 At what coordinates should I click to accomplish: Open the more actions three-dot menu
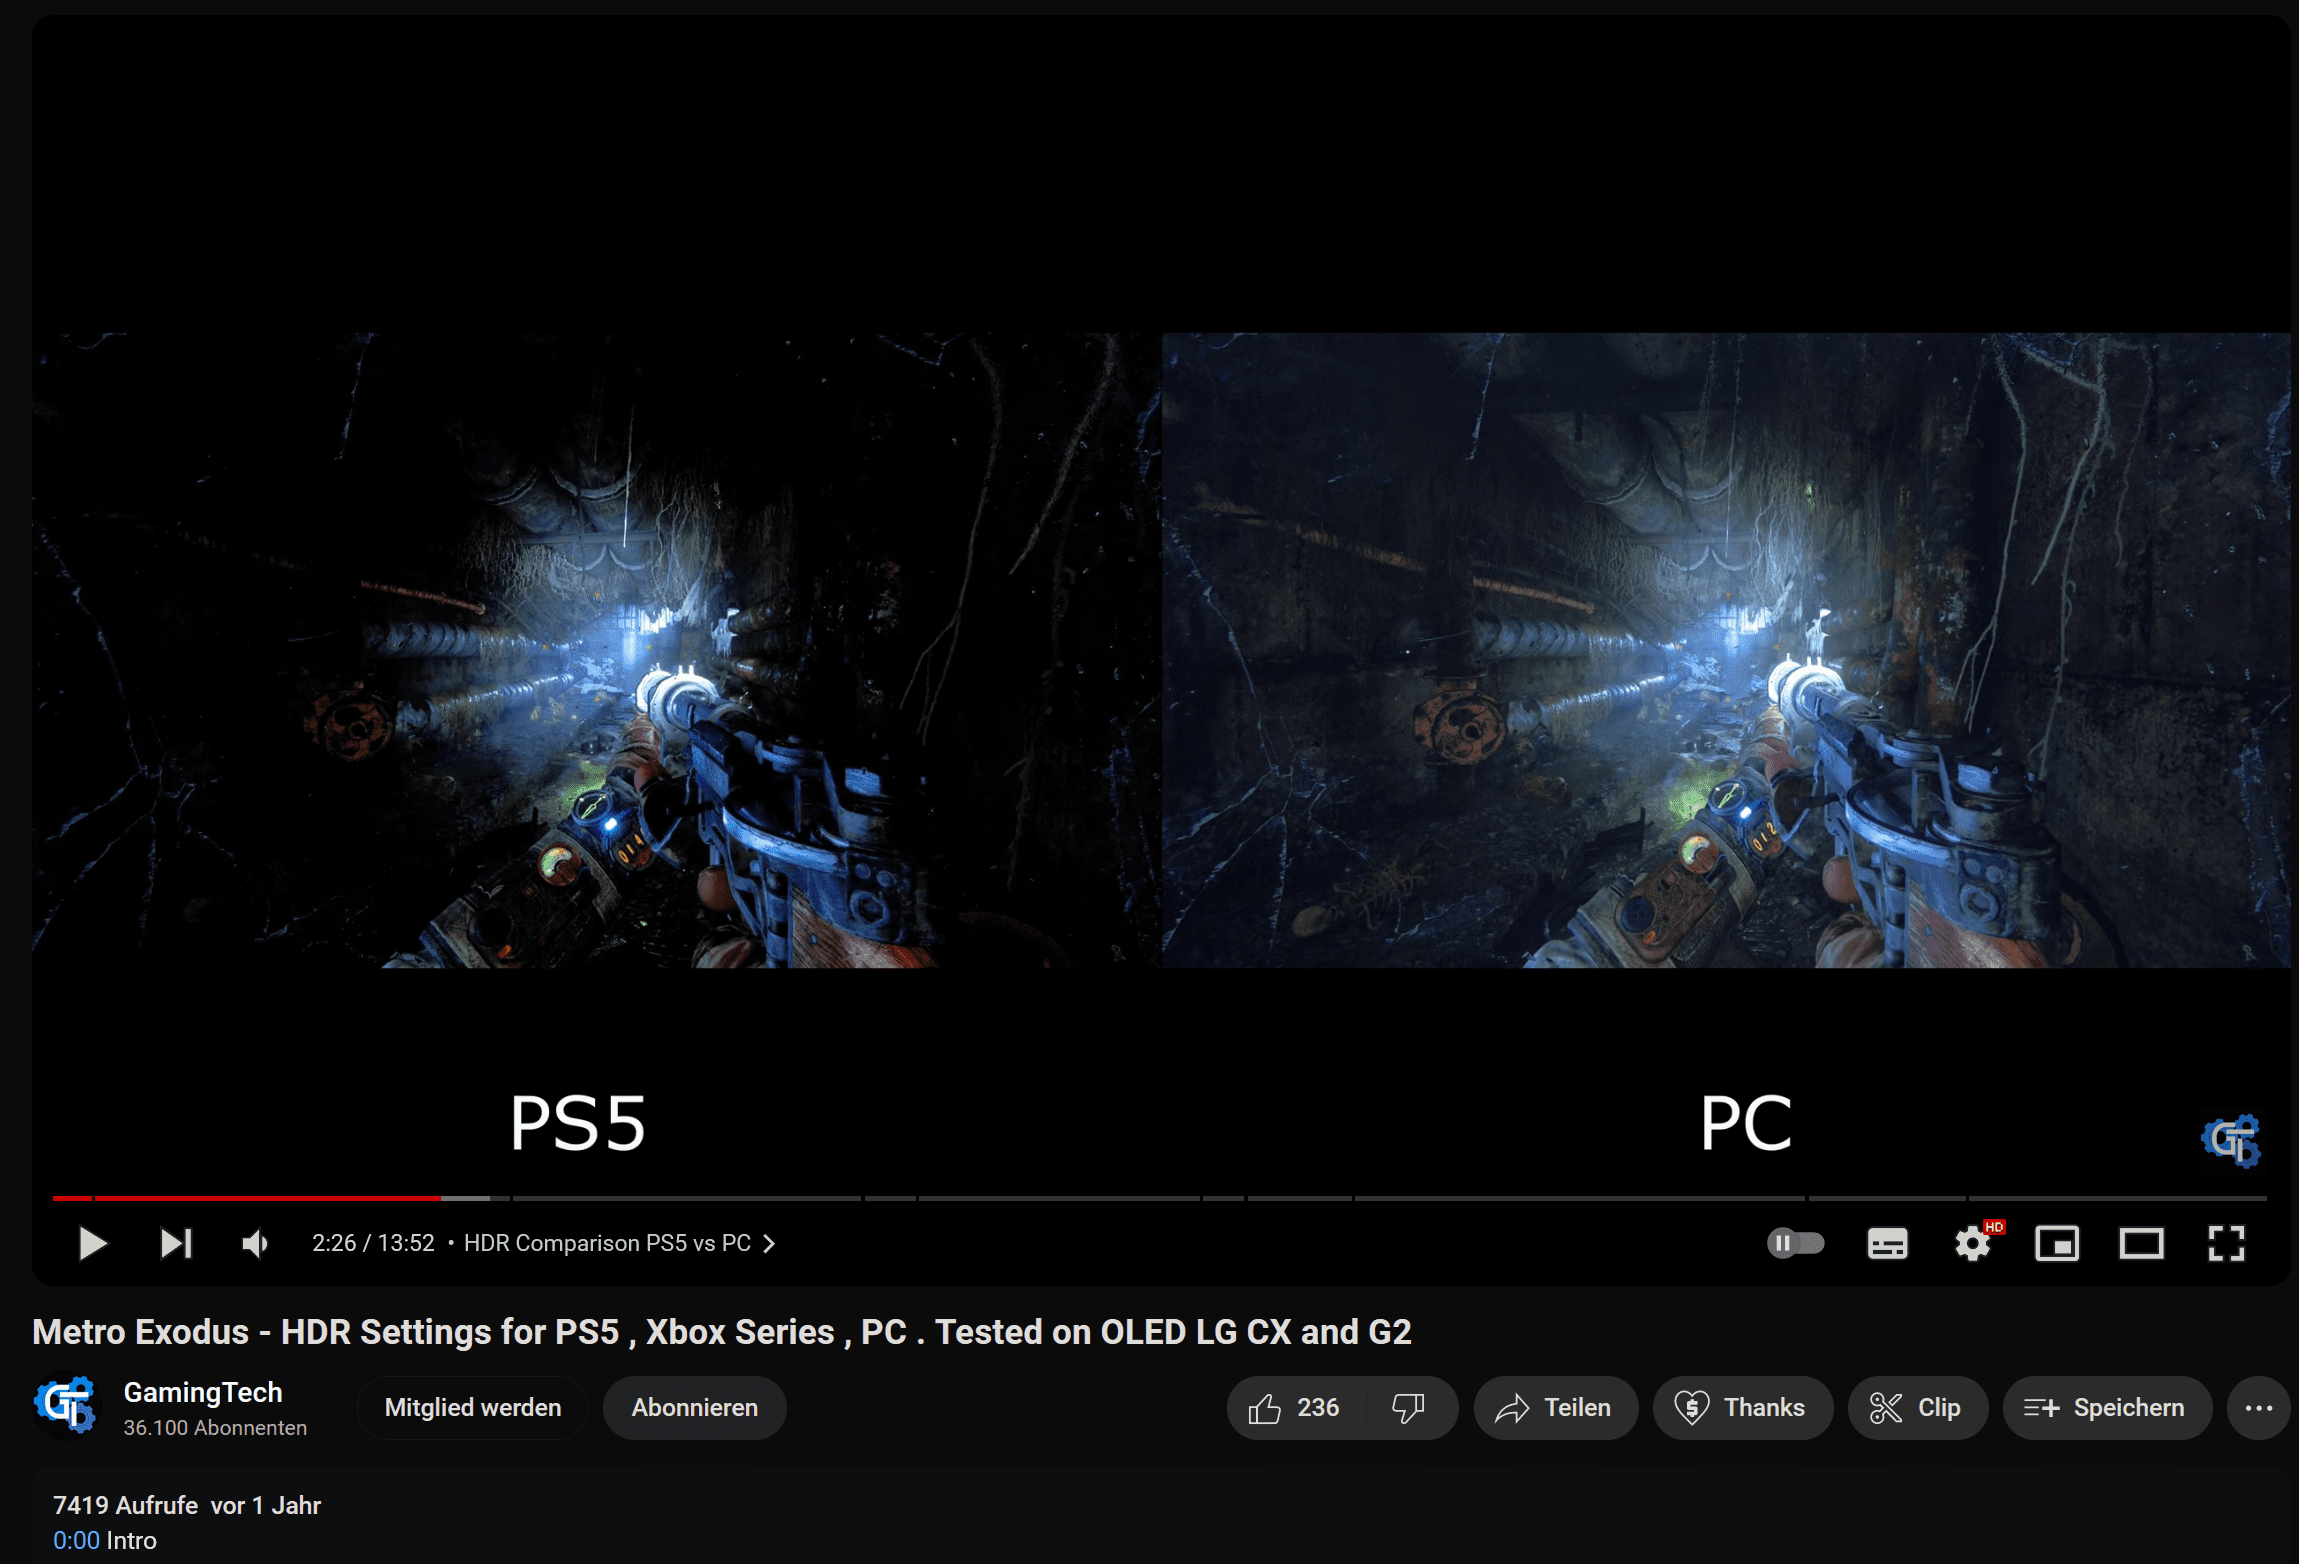coord(2258,1408)
